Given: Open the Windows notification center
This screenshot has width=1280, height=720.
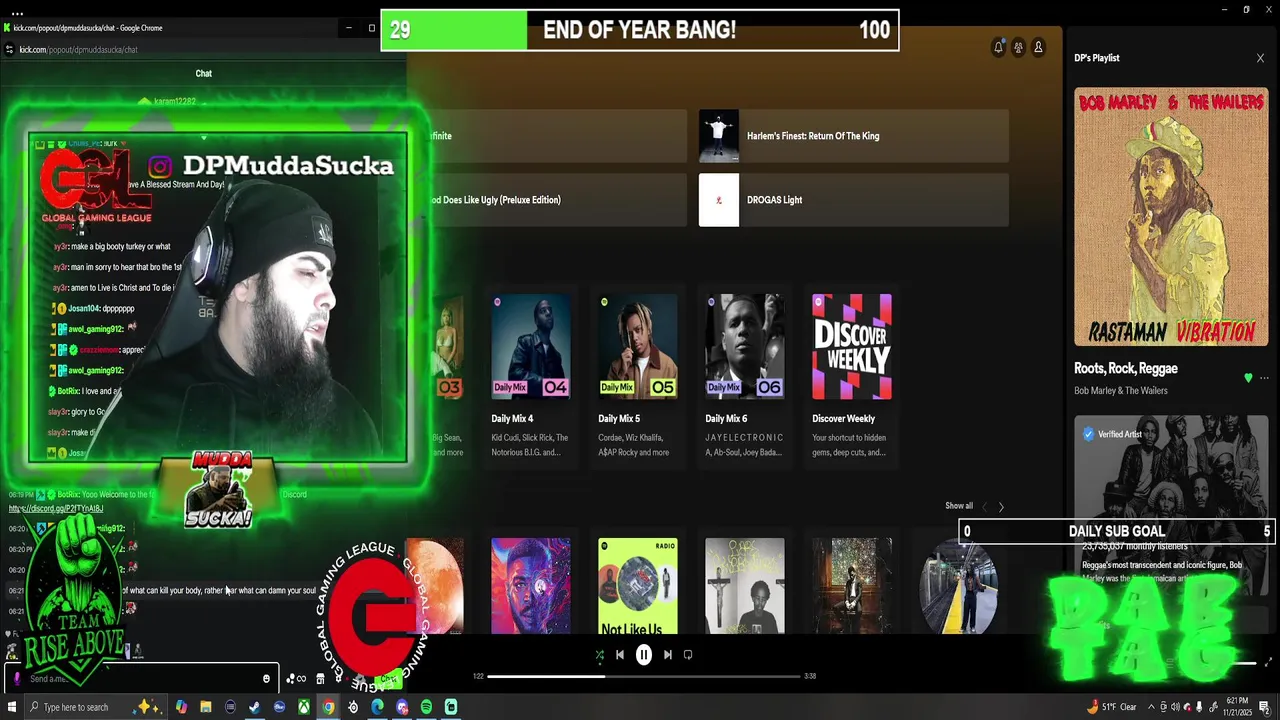Looking at the screenshot, I should click(1264, 707).
